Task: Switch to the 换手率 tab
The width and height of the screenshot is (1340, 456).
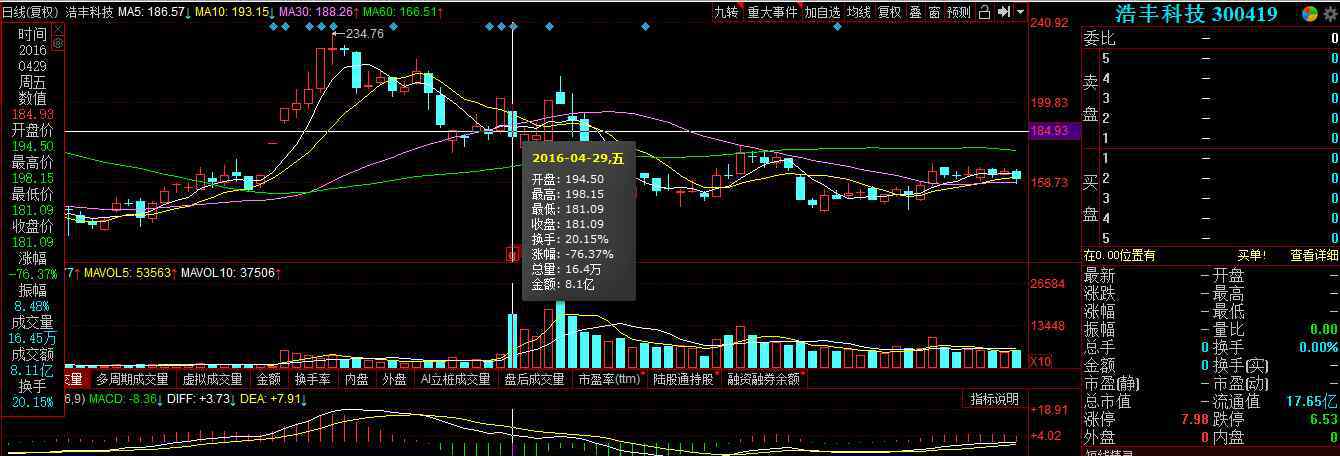Action: [x=312, y=380]
